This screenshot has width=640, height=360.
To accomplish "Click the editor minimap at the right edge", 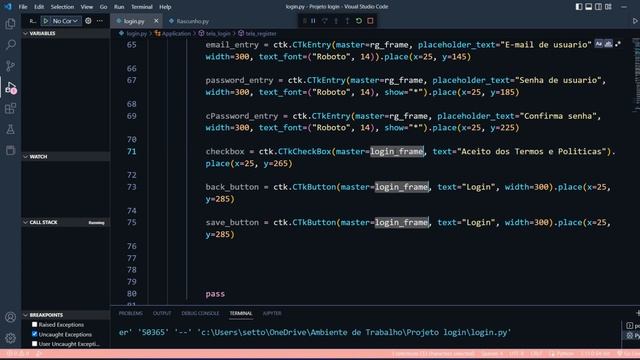I will coord(636,76).
